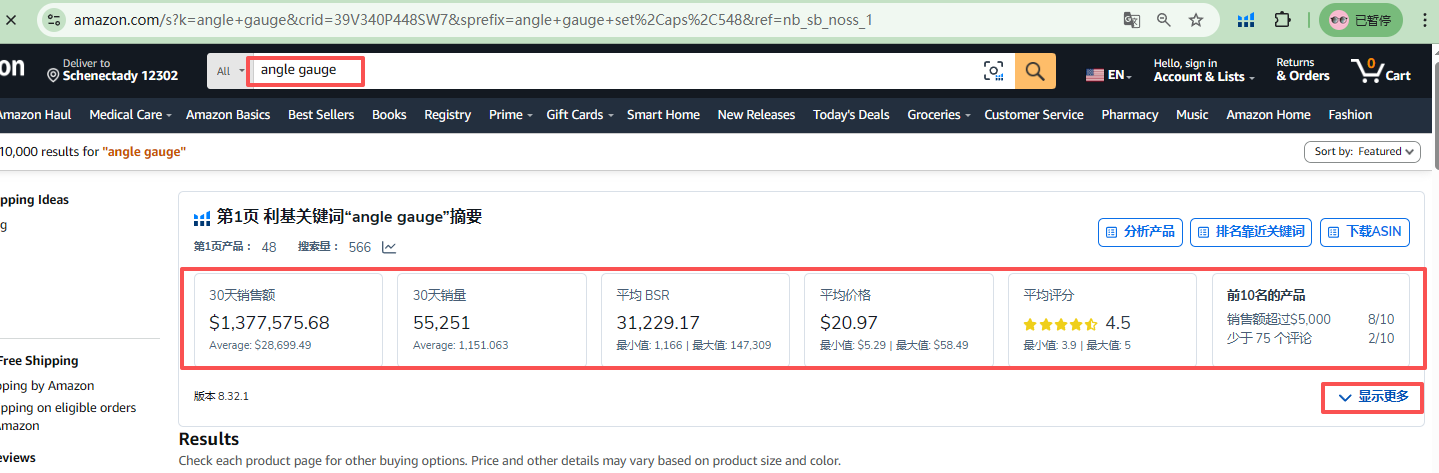
Task: Click the Returns & Orders link
Action: pyautogui.click(x=1302, y=70)
